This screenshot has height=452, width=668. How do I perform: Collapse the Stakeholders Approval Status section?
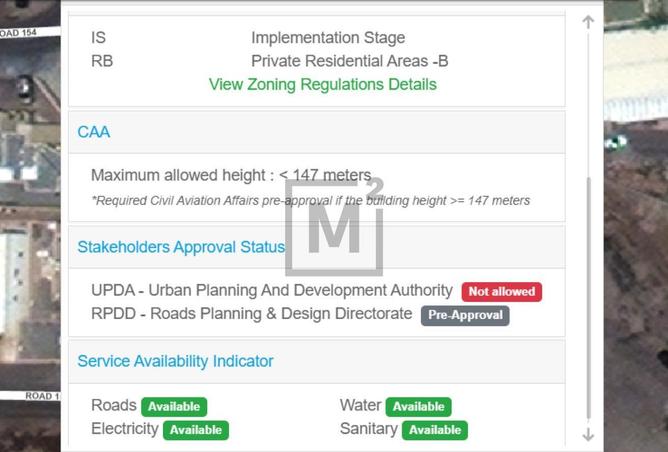click(x=181, y=247)
